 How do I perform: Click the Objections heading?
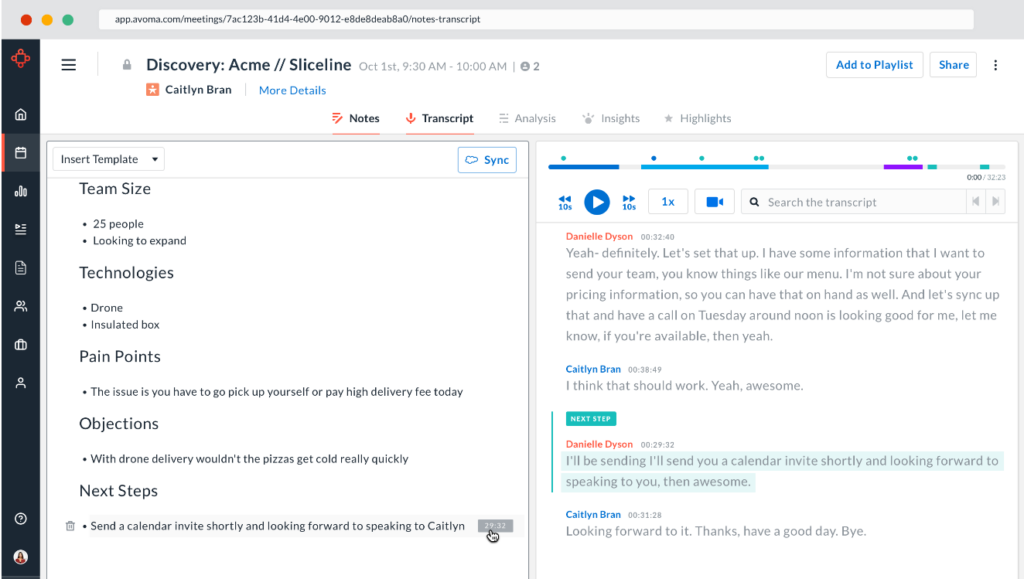pyautogui.click(x=119, y=424)
